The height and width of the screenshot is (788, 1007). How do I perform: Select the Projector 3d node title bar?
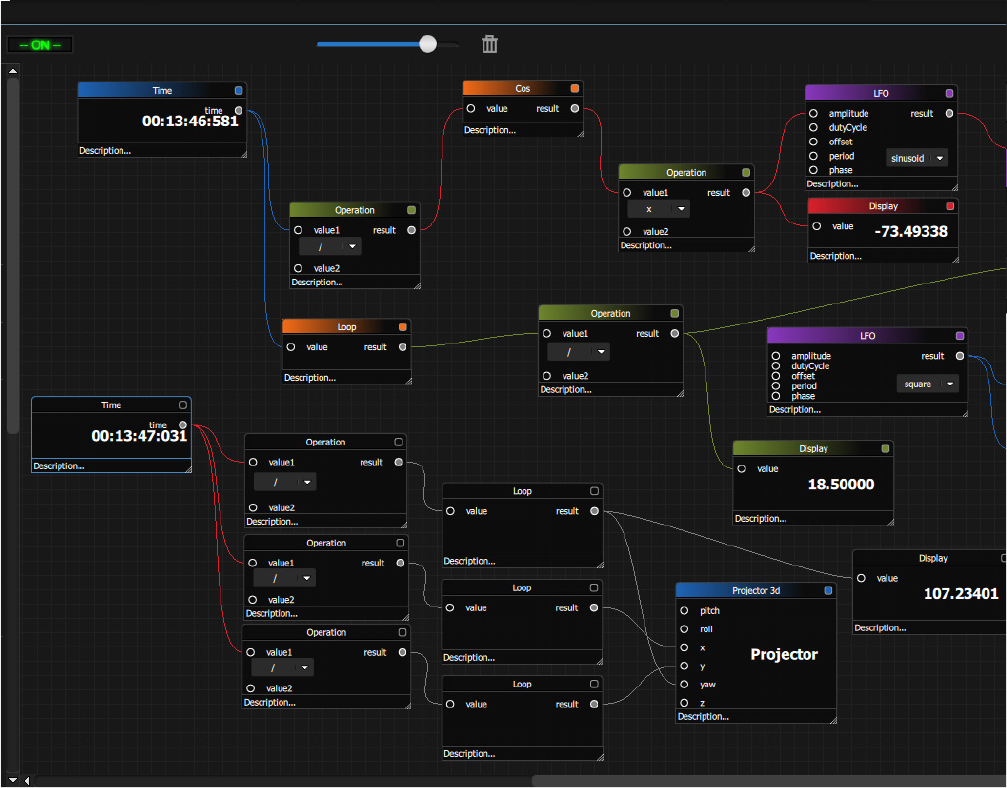pyautogui.click(x=756, y=590)
